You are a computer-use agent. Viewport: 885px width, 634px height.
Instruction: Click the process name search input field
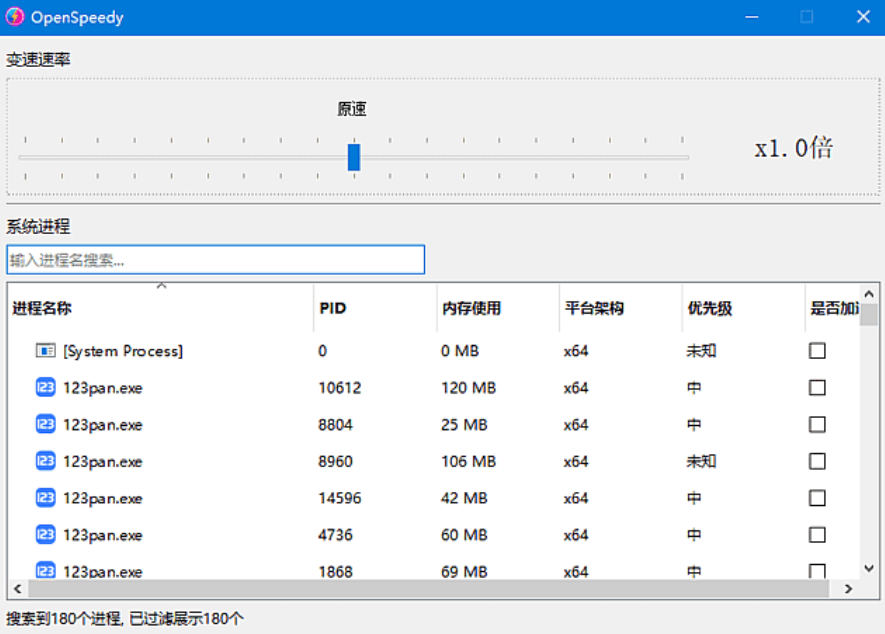point(215,259)
